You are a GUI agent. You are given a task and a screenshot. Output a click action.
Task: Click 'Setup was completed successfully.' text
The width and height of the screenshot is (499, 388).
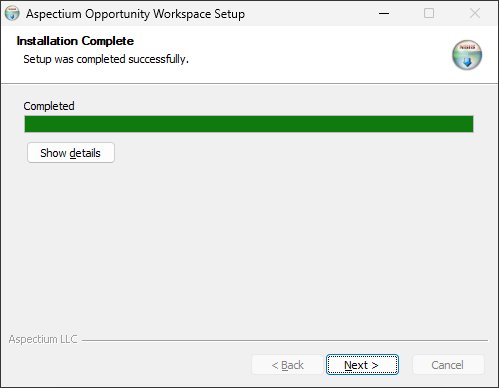[x=106, y=59]
